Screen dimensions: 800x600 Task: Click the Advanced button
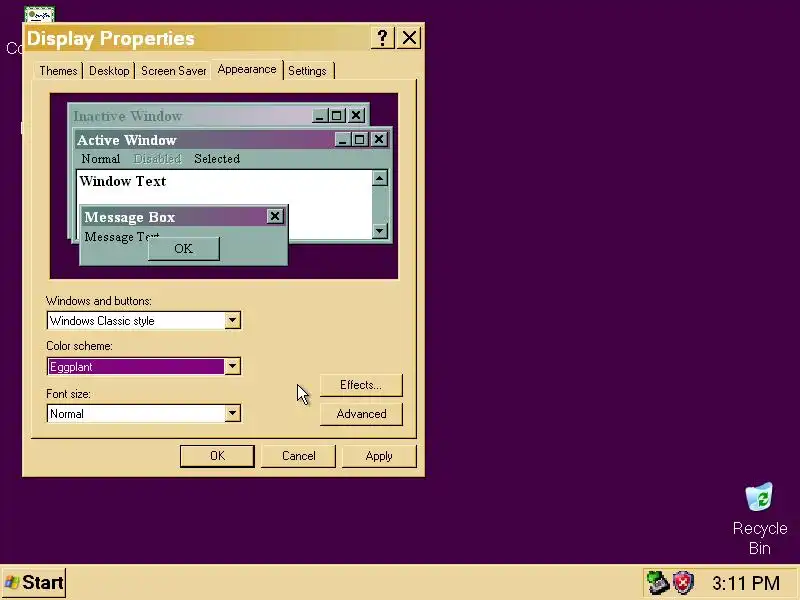click(361, 414)
